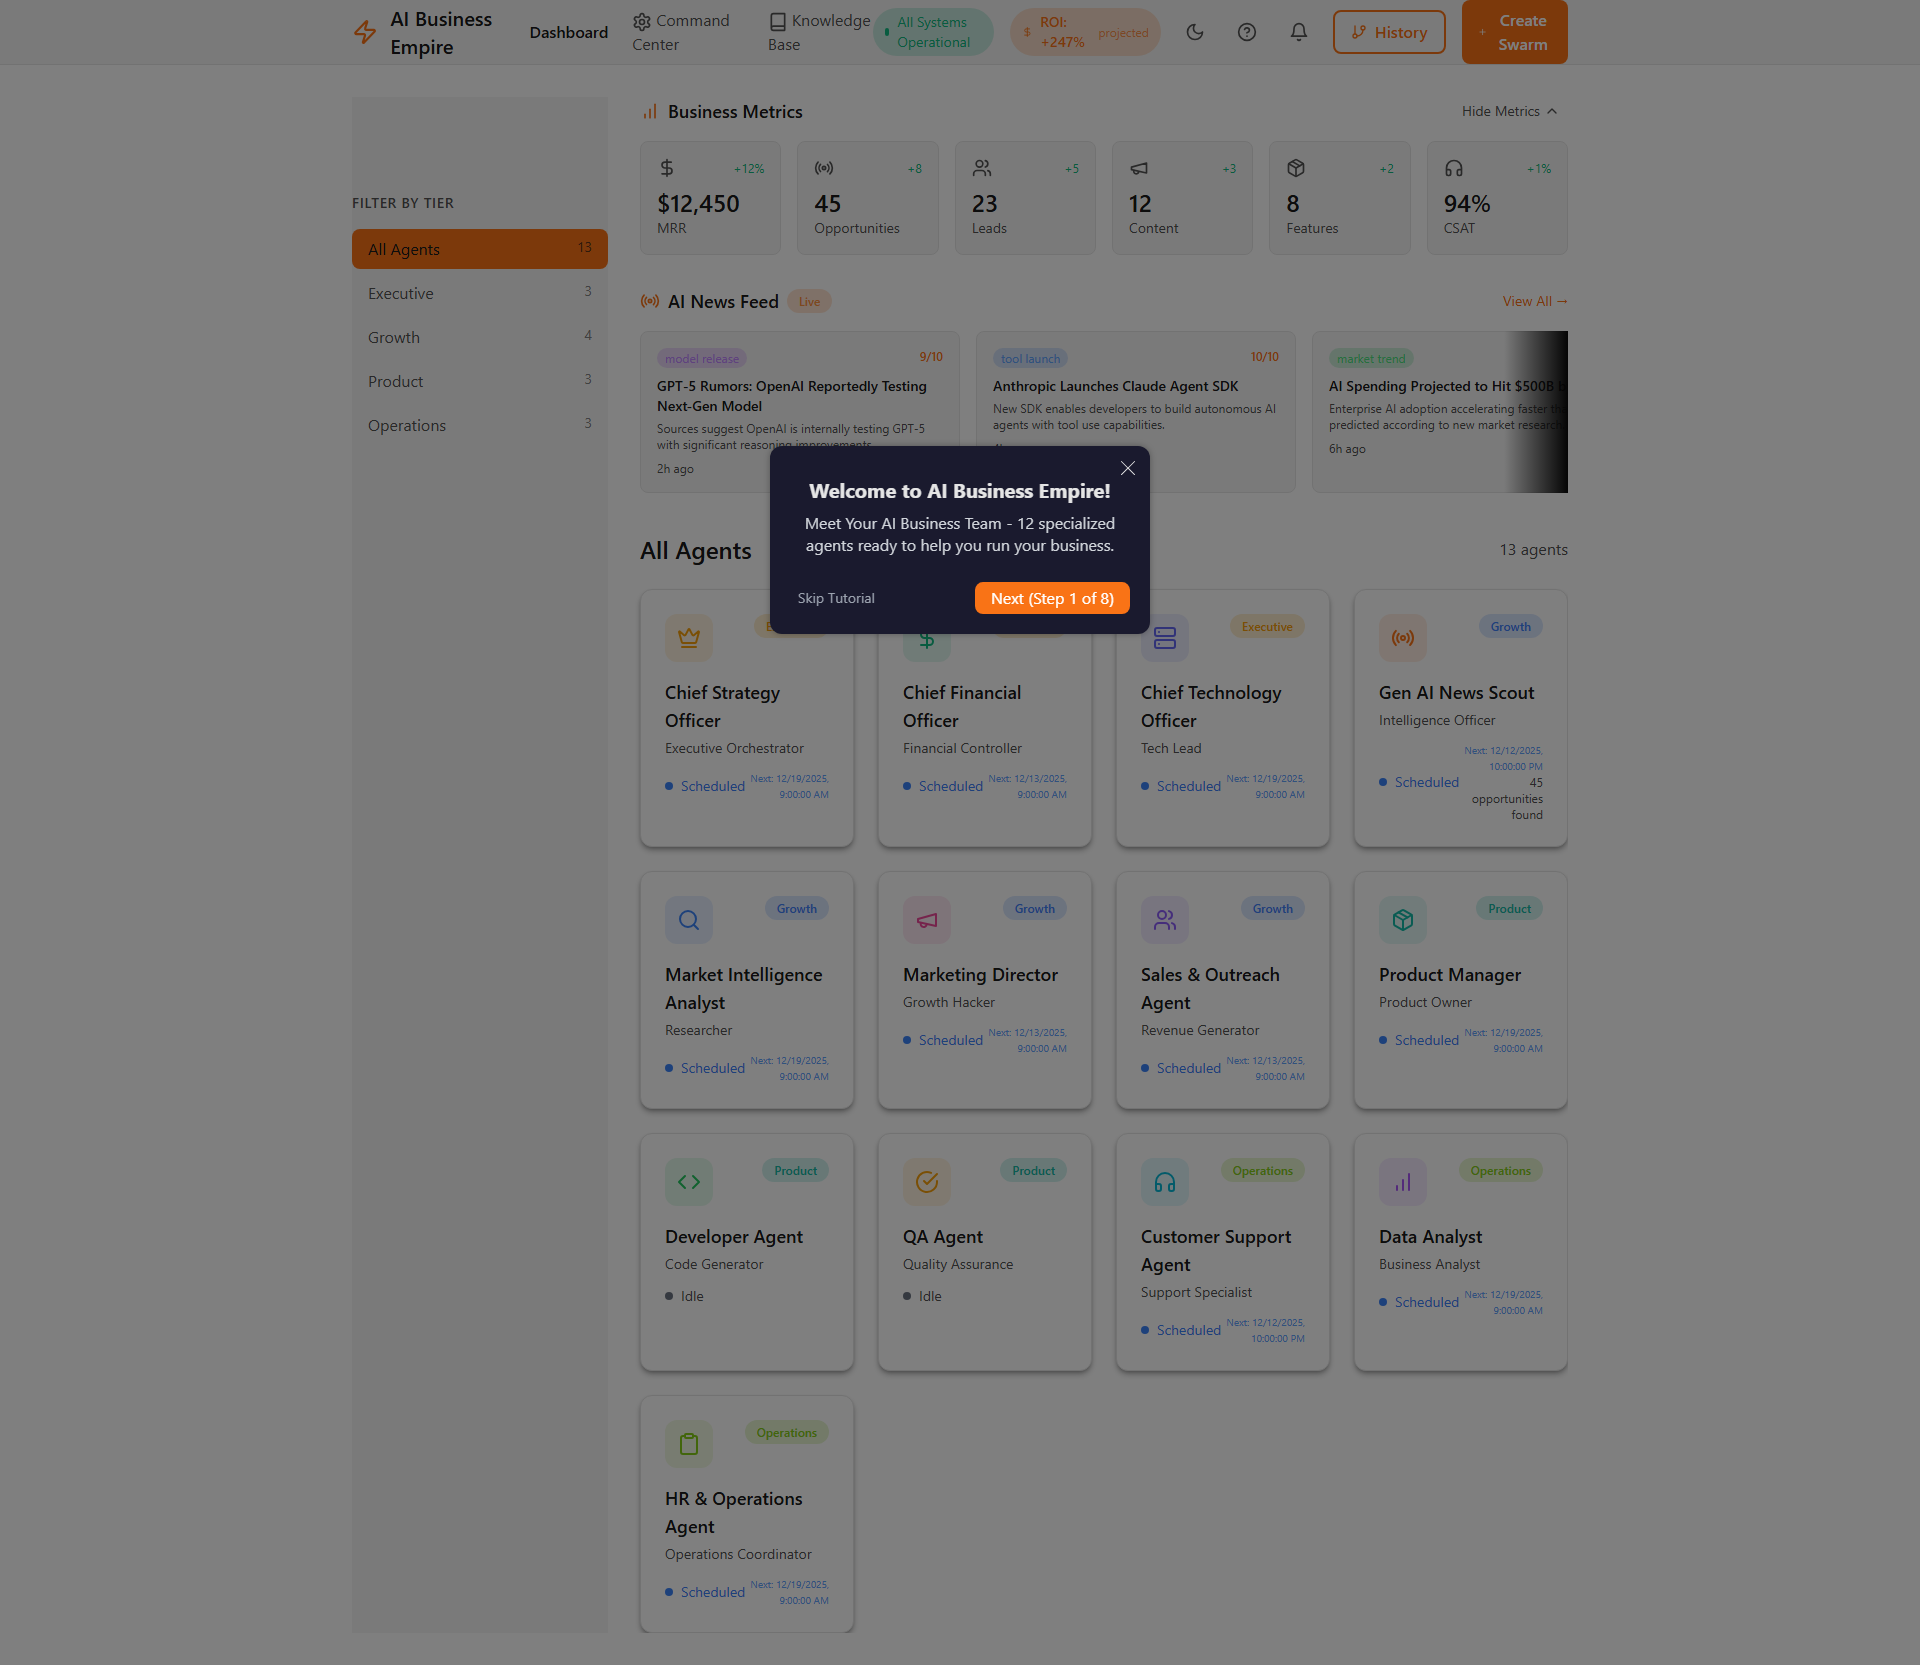Click Sales & Outreach Agent people icon
The height and width of the screenshot is (1665, 1920).
[1165, 920]
